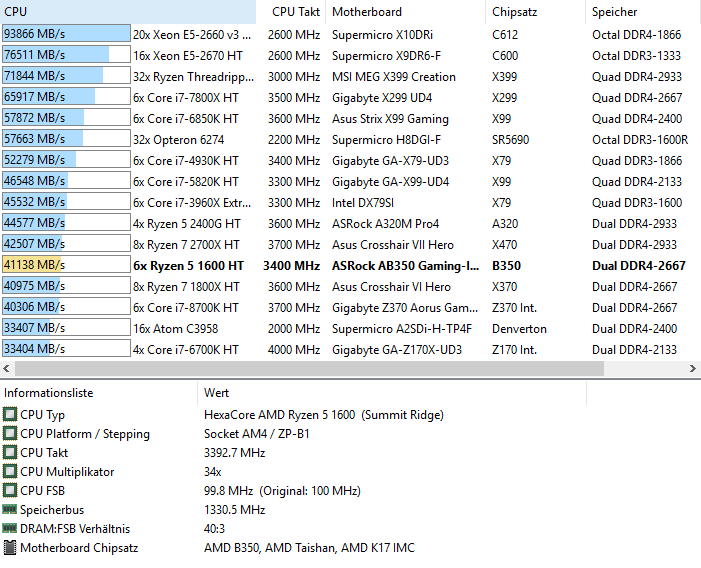Click the Socket AM4 / ZP-B1 value
The width and height of the screenshot is (701, 568).
pos(257,433)
